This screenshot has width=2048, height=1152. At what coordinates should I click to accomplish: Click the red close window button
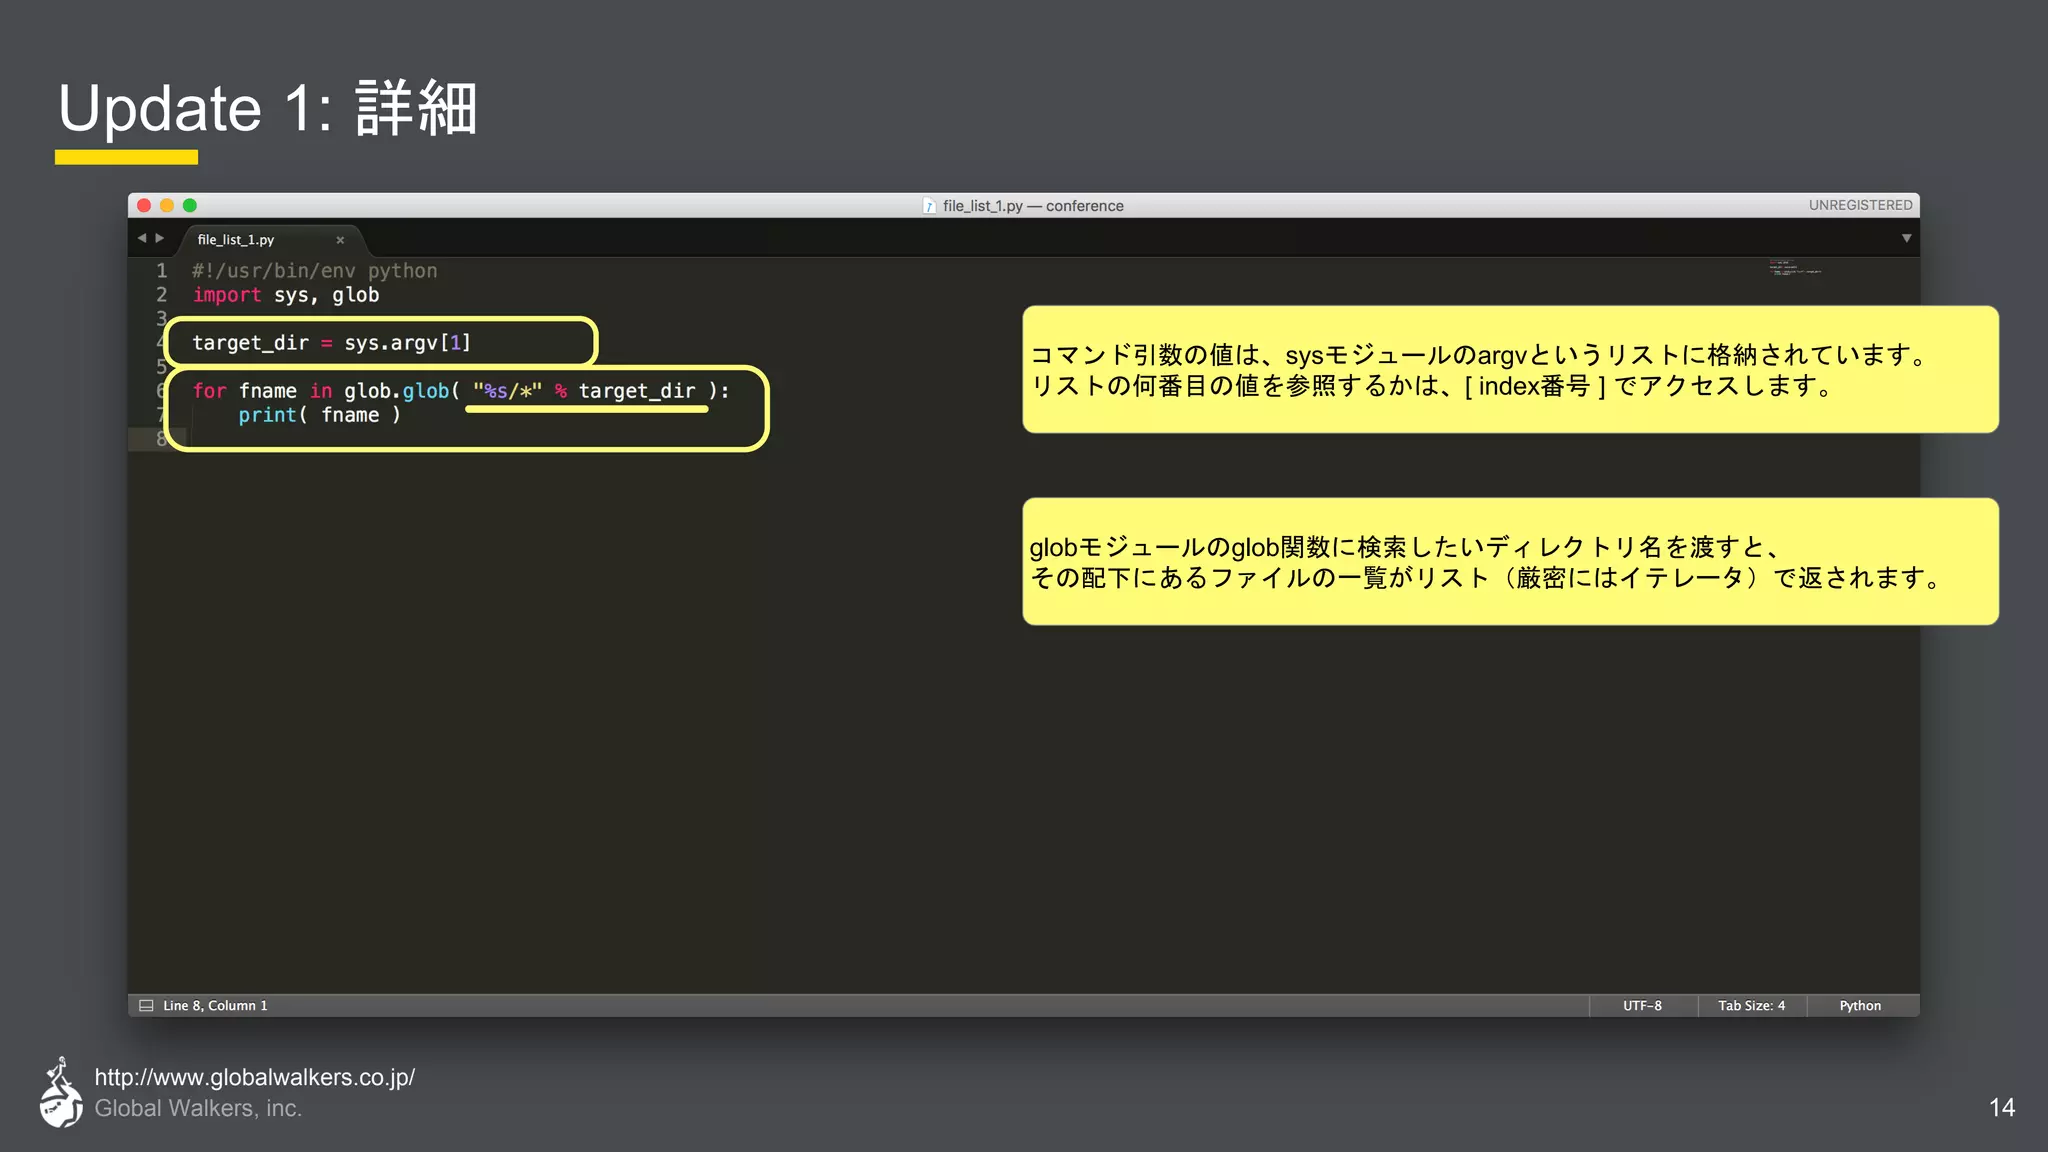144,205
